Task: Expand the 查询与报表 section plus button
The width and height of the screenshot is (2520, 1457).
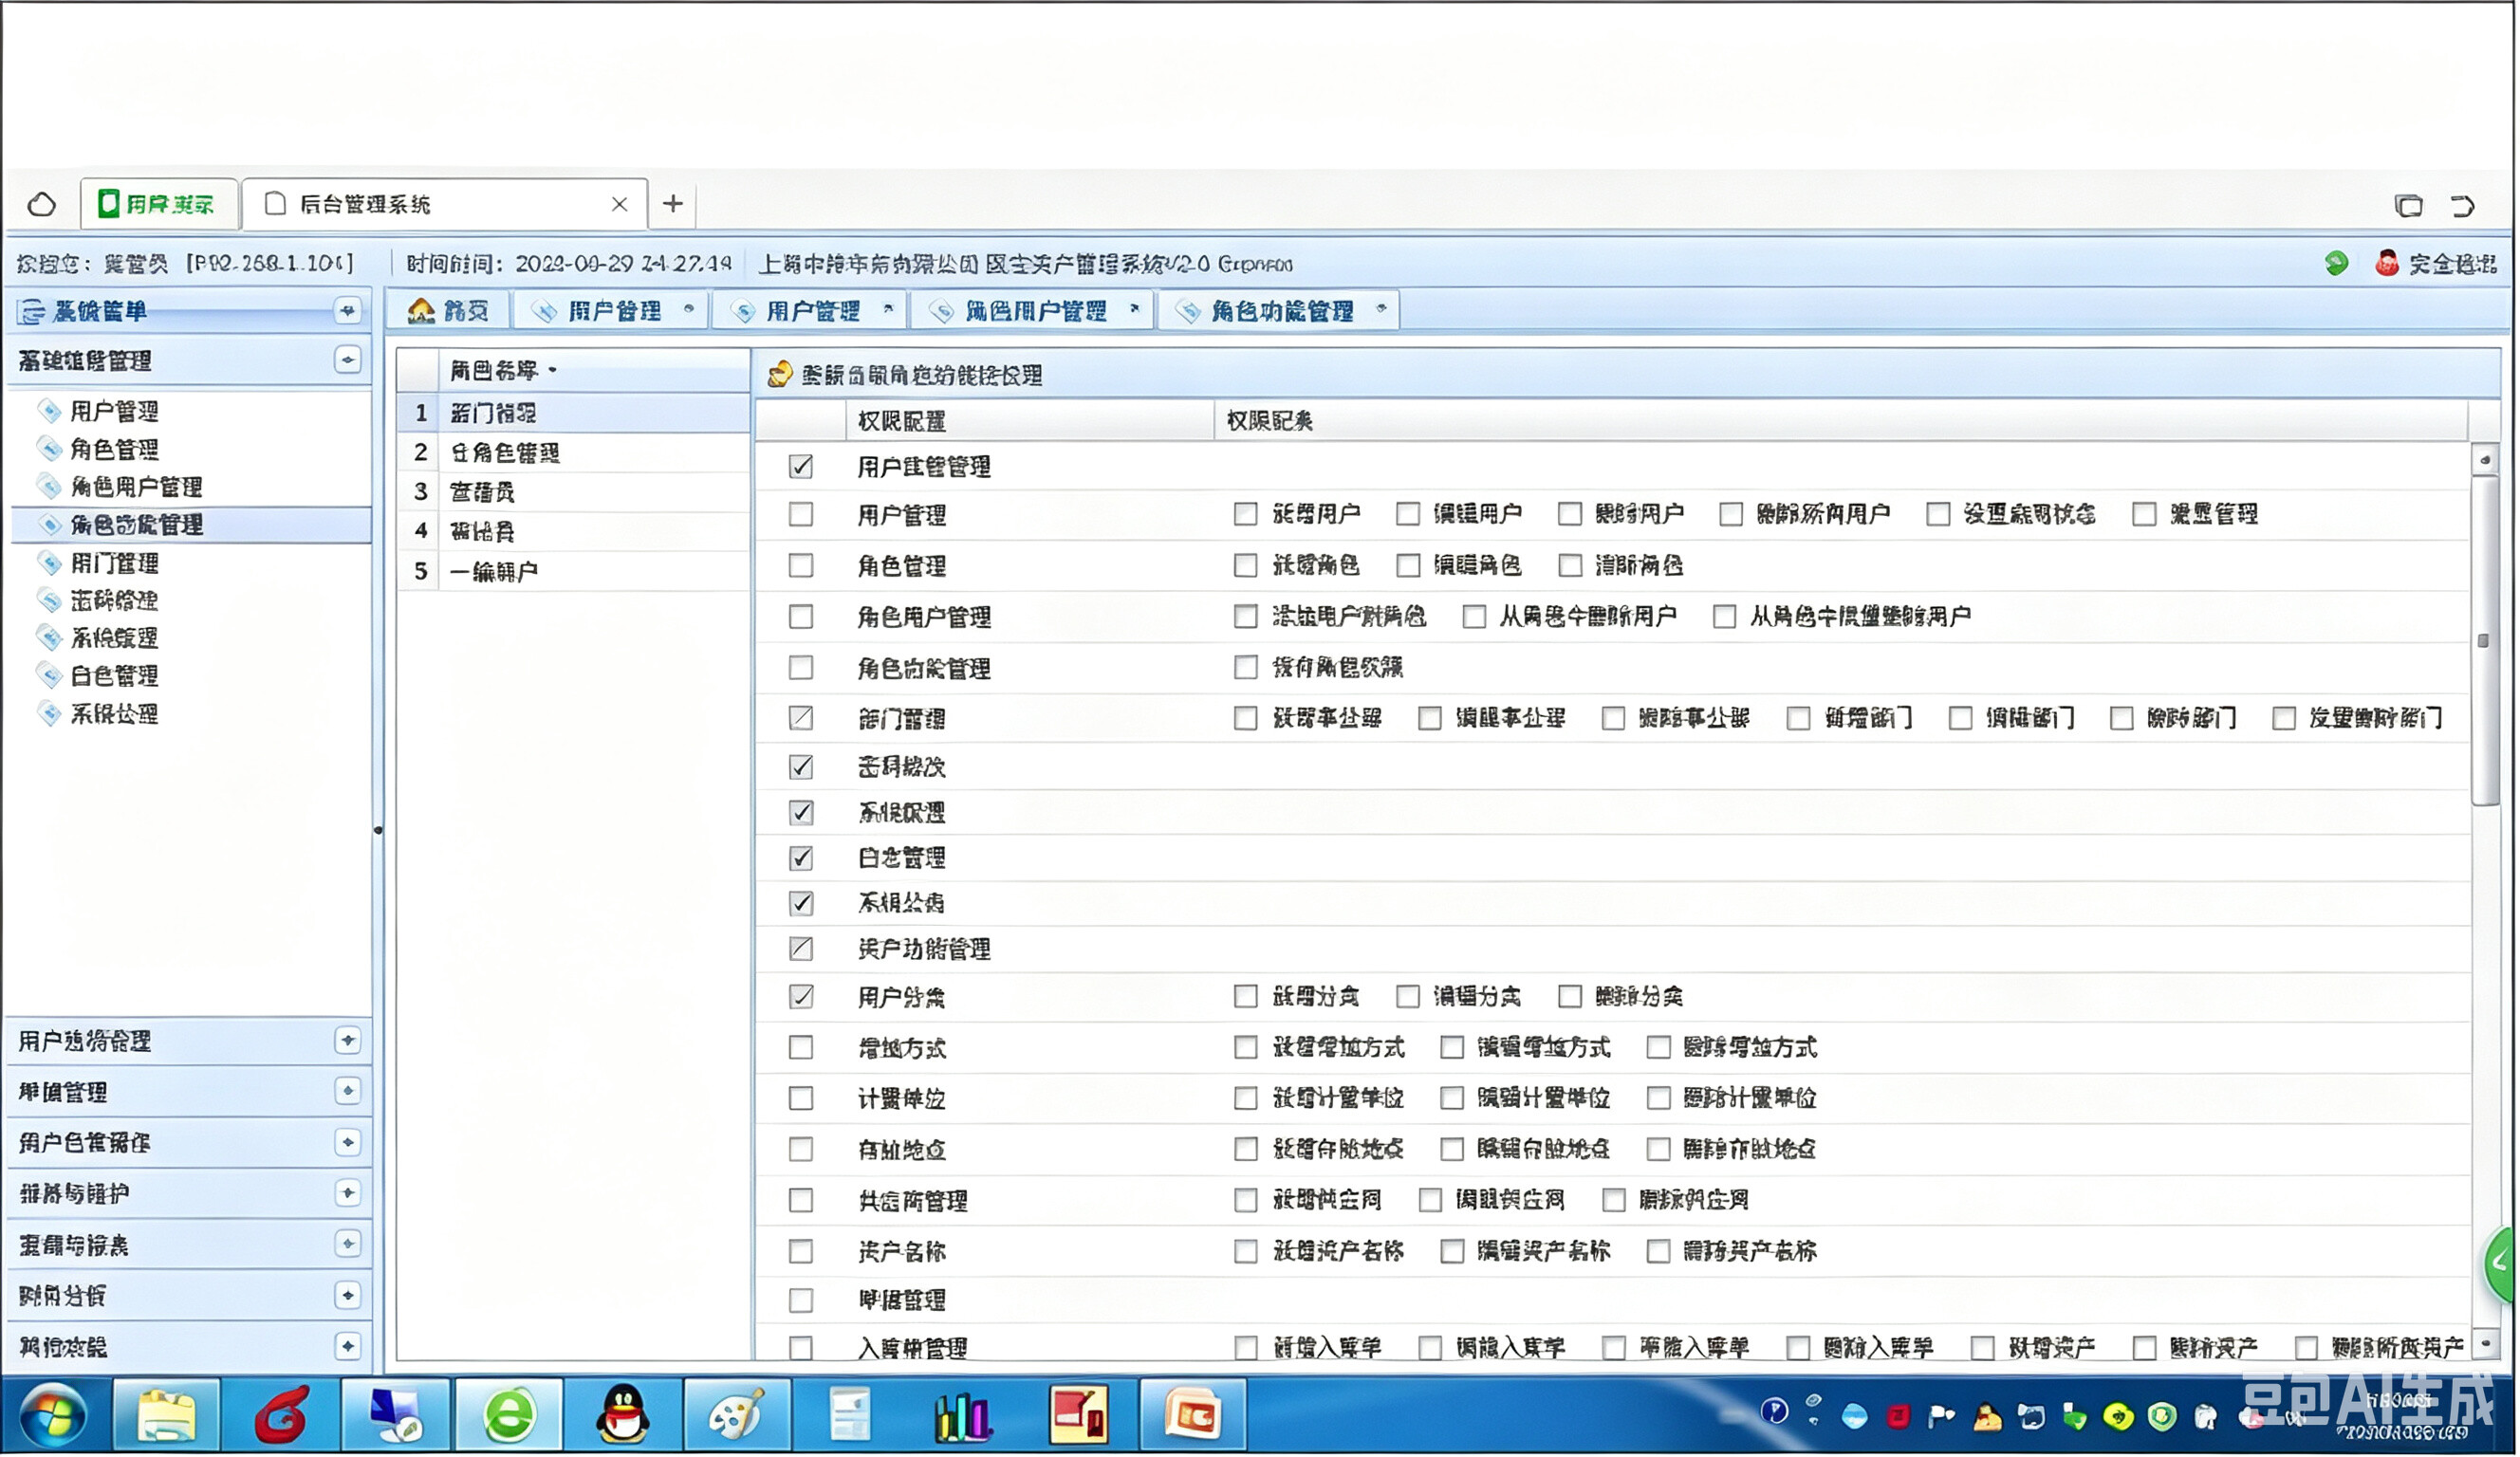Action: coord(347,1244)
